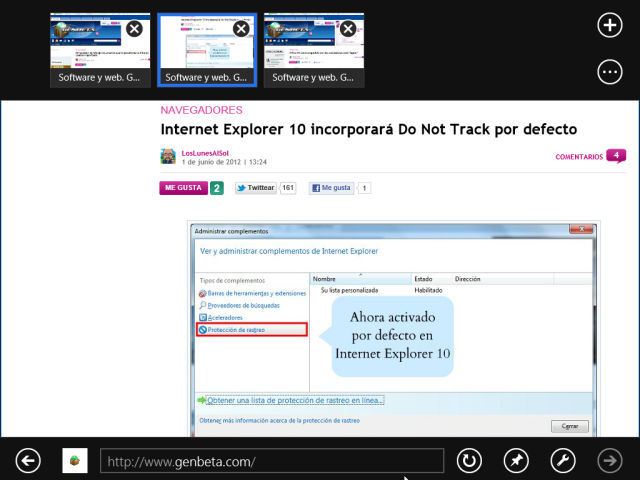This screenshot has width=640, height=480.
Task: Go forward with the right arrow button
Action: click(x=610, y=461)
